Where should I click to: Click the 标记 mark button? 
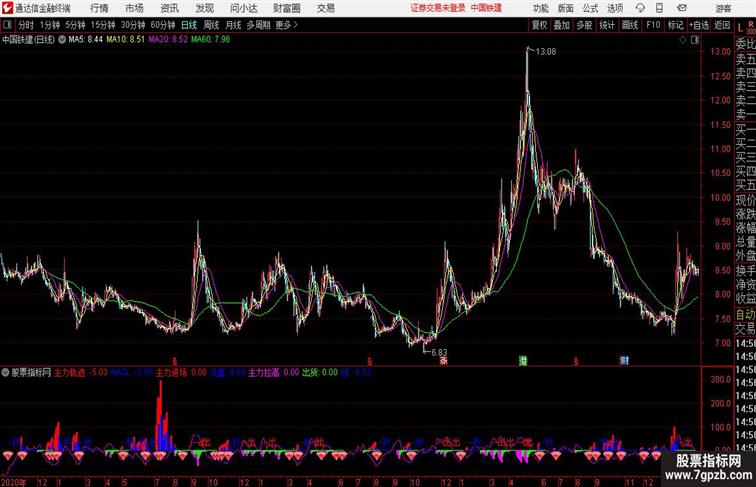[675, 25]
